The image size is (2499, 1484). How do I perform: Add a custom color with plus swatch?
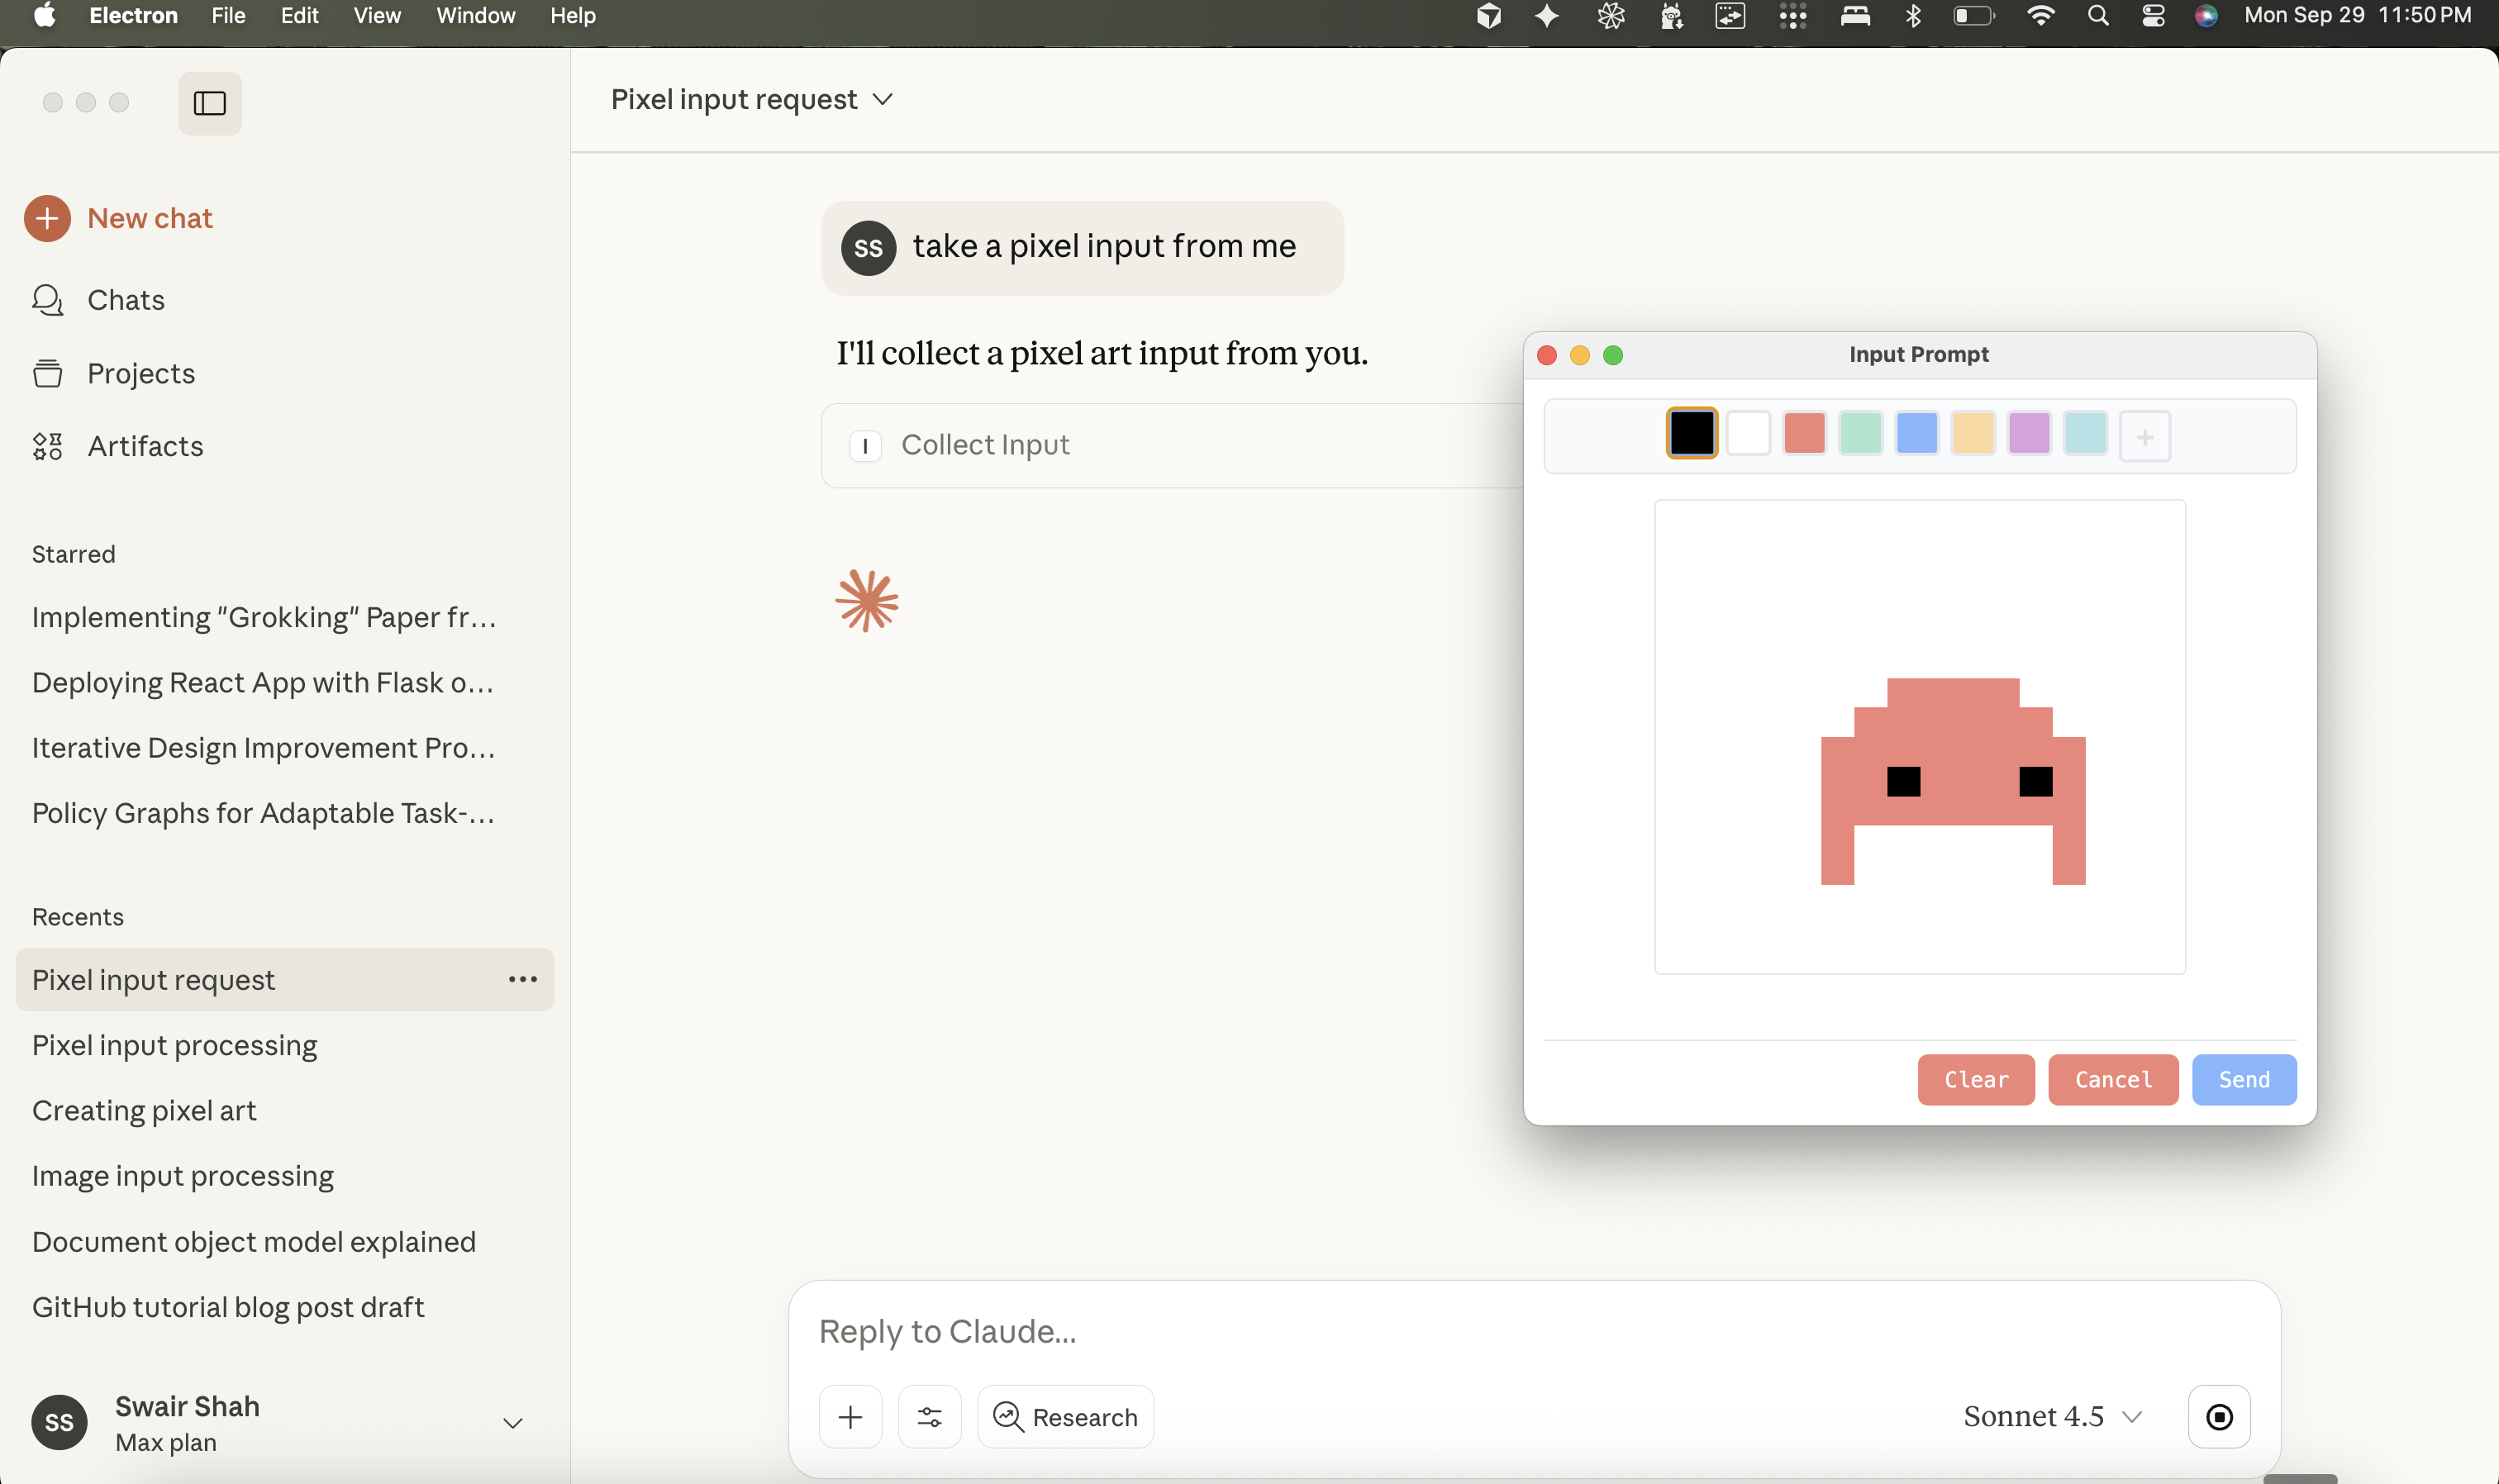tap(2144, 436)
